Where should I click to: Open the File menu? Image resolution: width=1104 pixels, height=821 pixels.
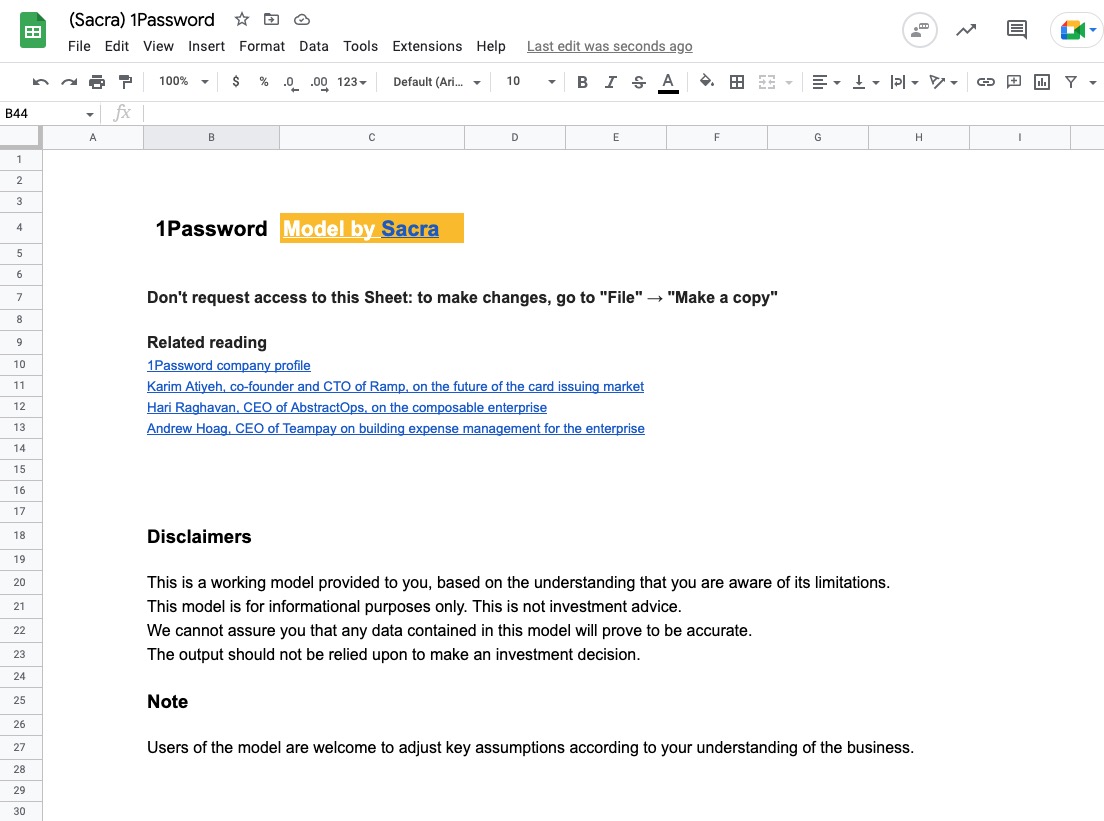79,46
